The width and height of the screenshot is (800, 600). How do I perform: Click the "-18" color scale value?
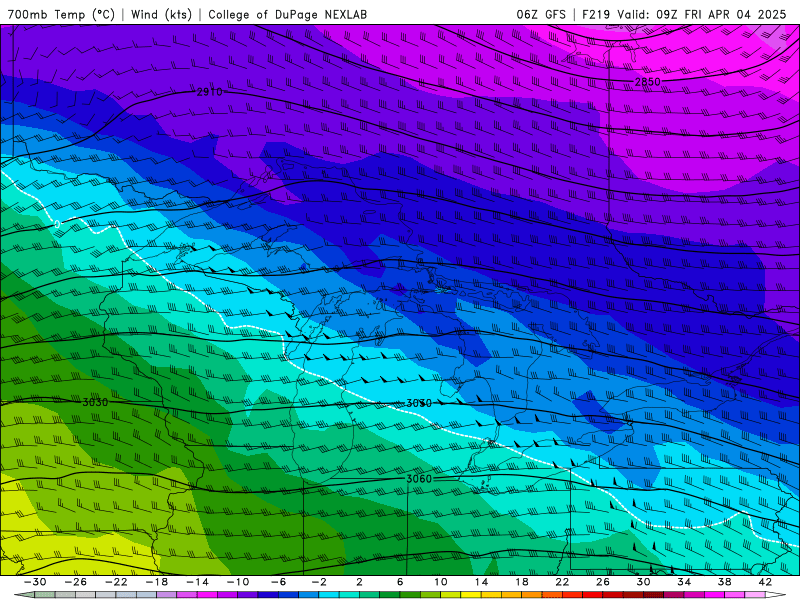point(157,582)
